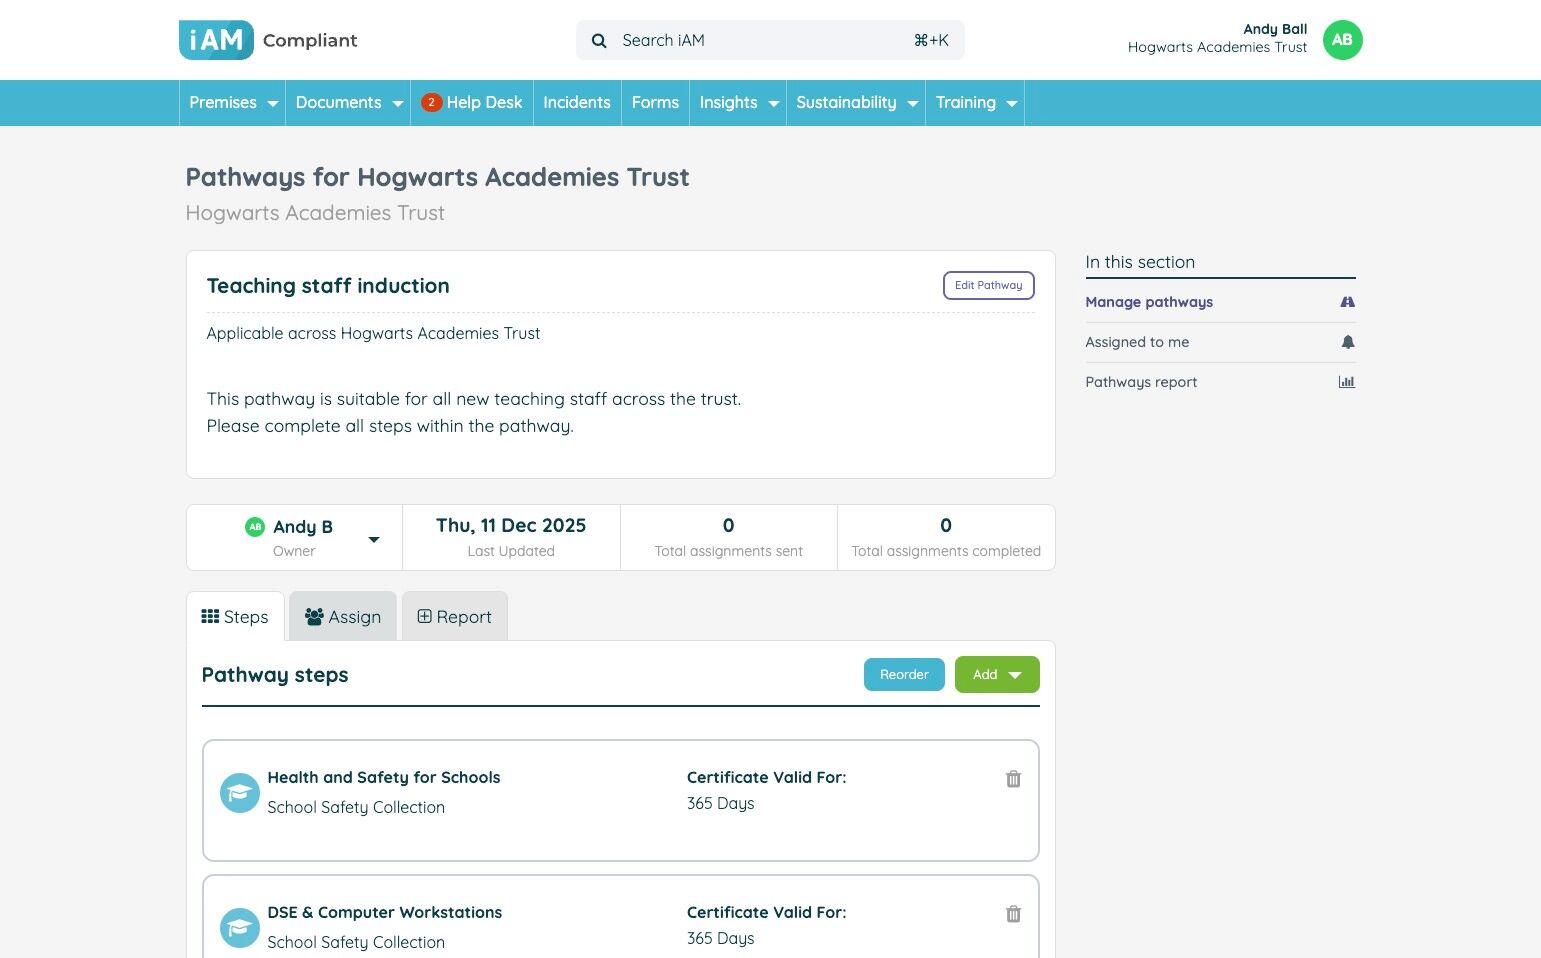1541x958 pixels.
Task: Click the small AB owner avatar
Action: coord(255,526)
